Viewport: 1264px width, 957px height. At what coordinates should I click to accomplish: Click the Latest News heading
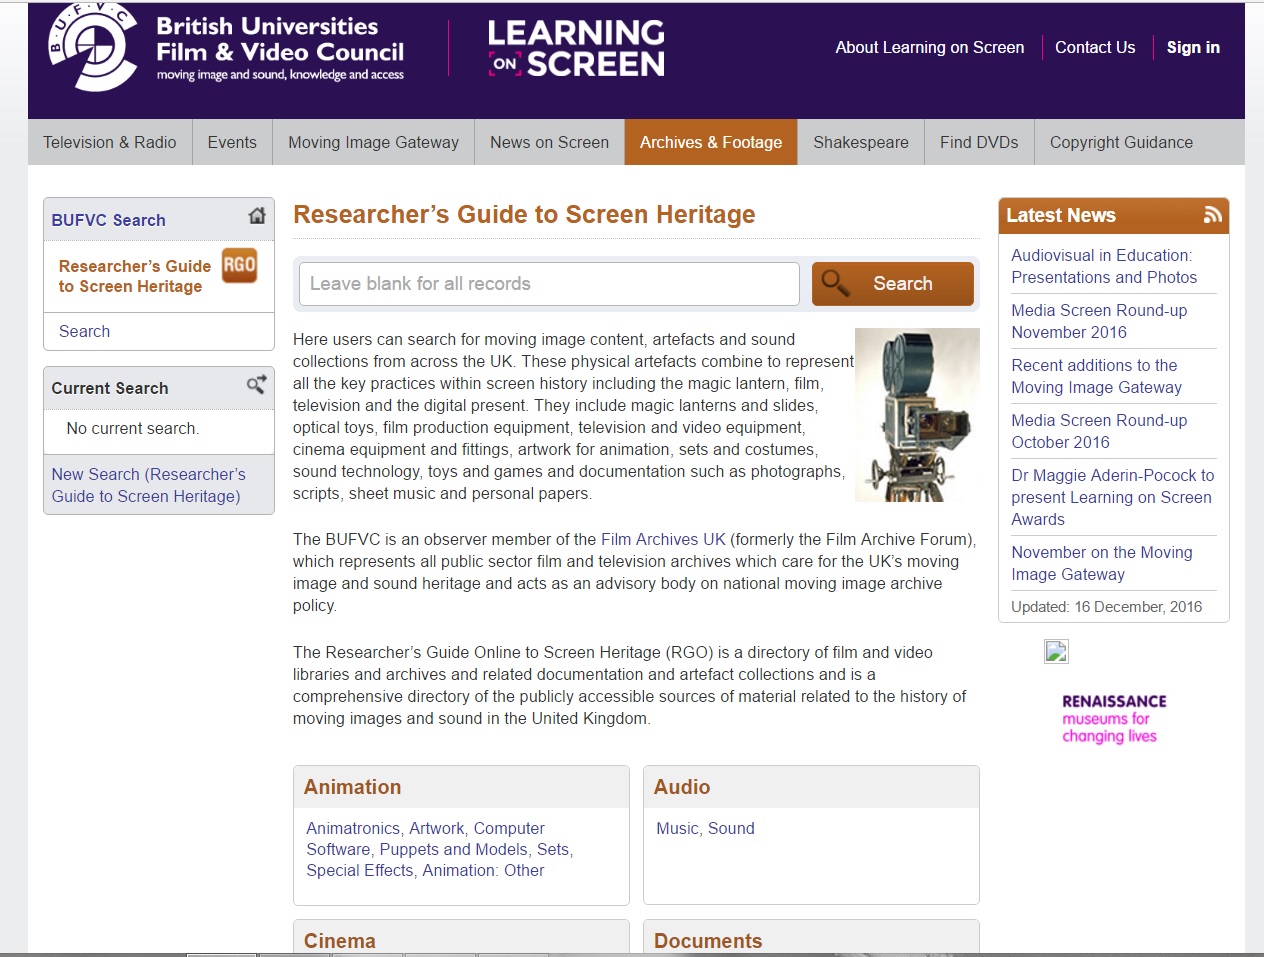click(x=1060, y=215)
